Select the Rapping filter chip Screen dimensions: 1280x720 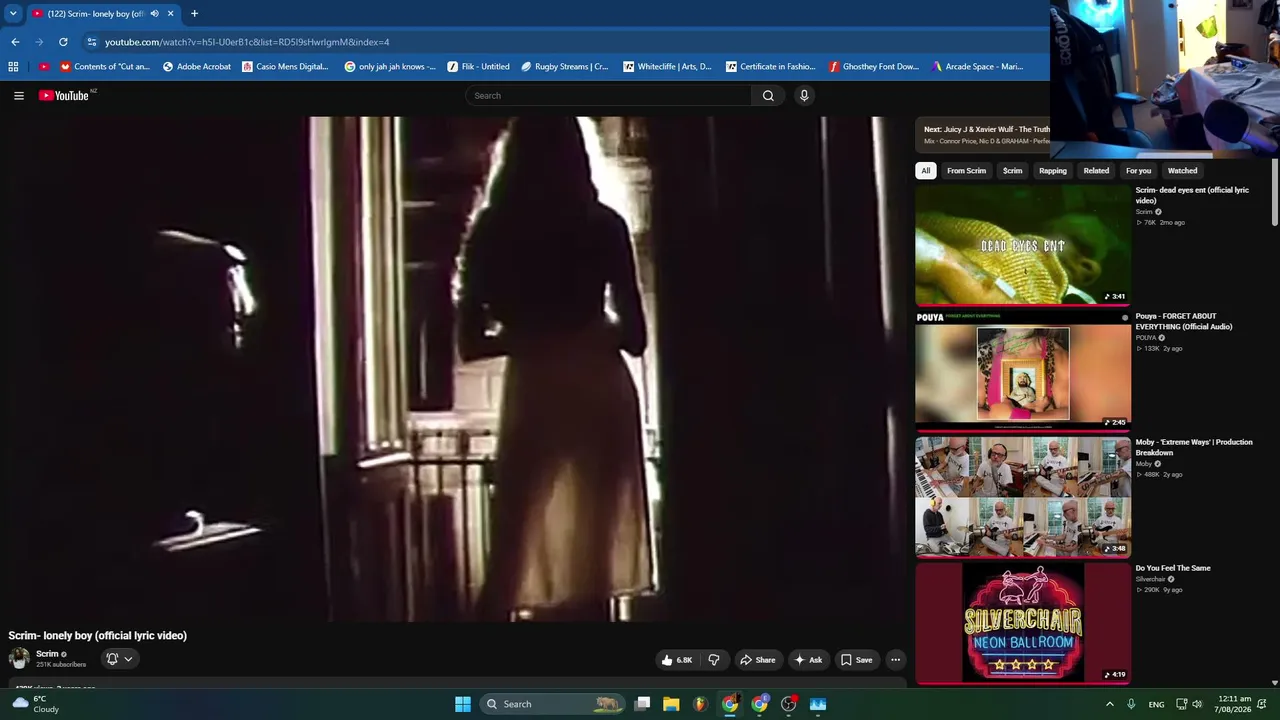pos(1053,171)
